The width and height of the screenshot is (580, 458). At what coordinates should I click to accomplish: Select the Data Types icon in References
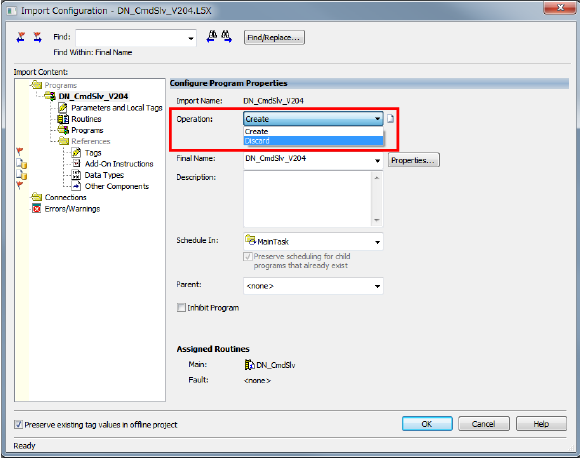point(76,175)
